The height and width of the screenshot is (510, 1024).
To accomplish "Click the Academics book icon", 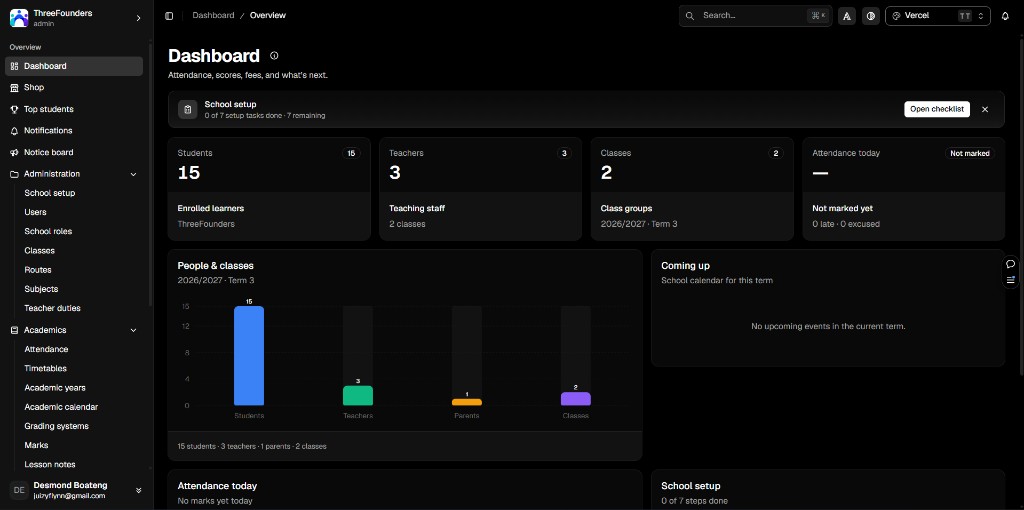I will pos(14,330).
